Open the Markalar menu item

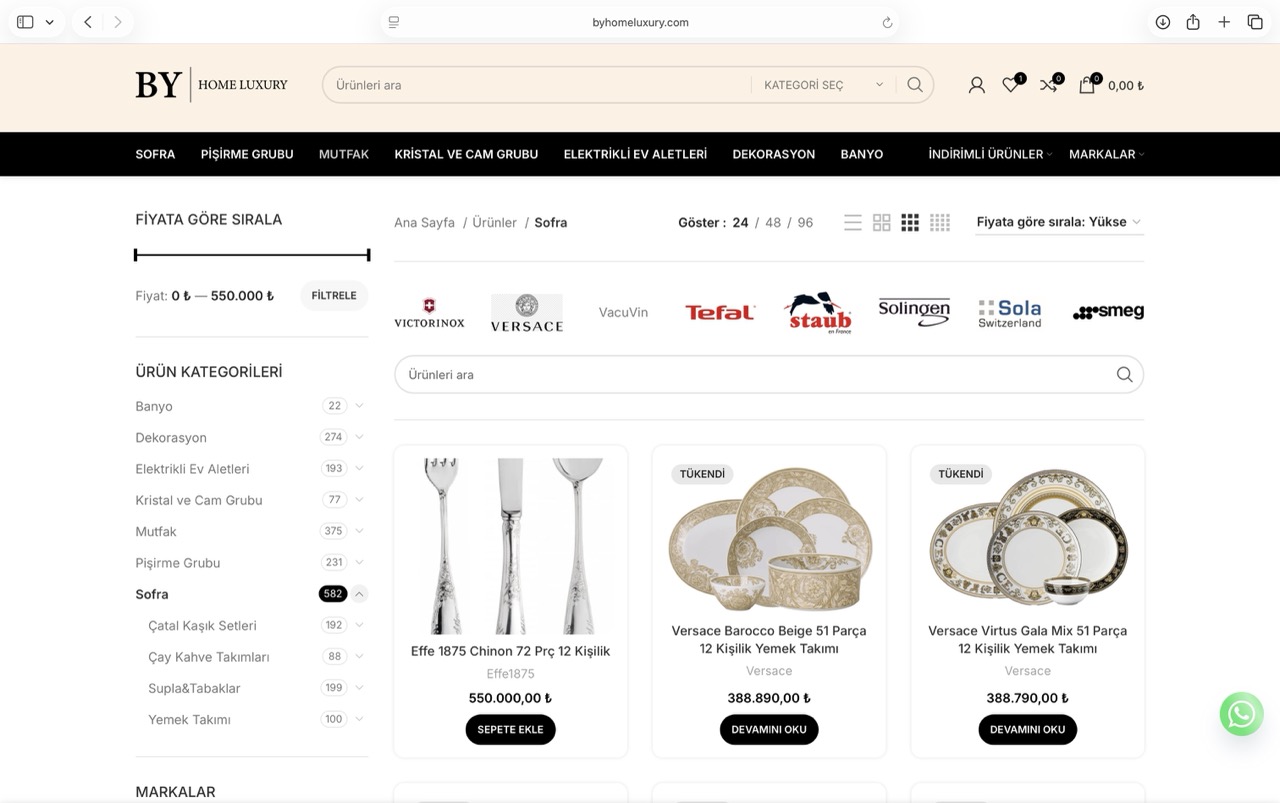1102,154
